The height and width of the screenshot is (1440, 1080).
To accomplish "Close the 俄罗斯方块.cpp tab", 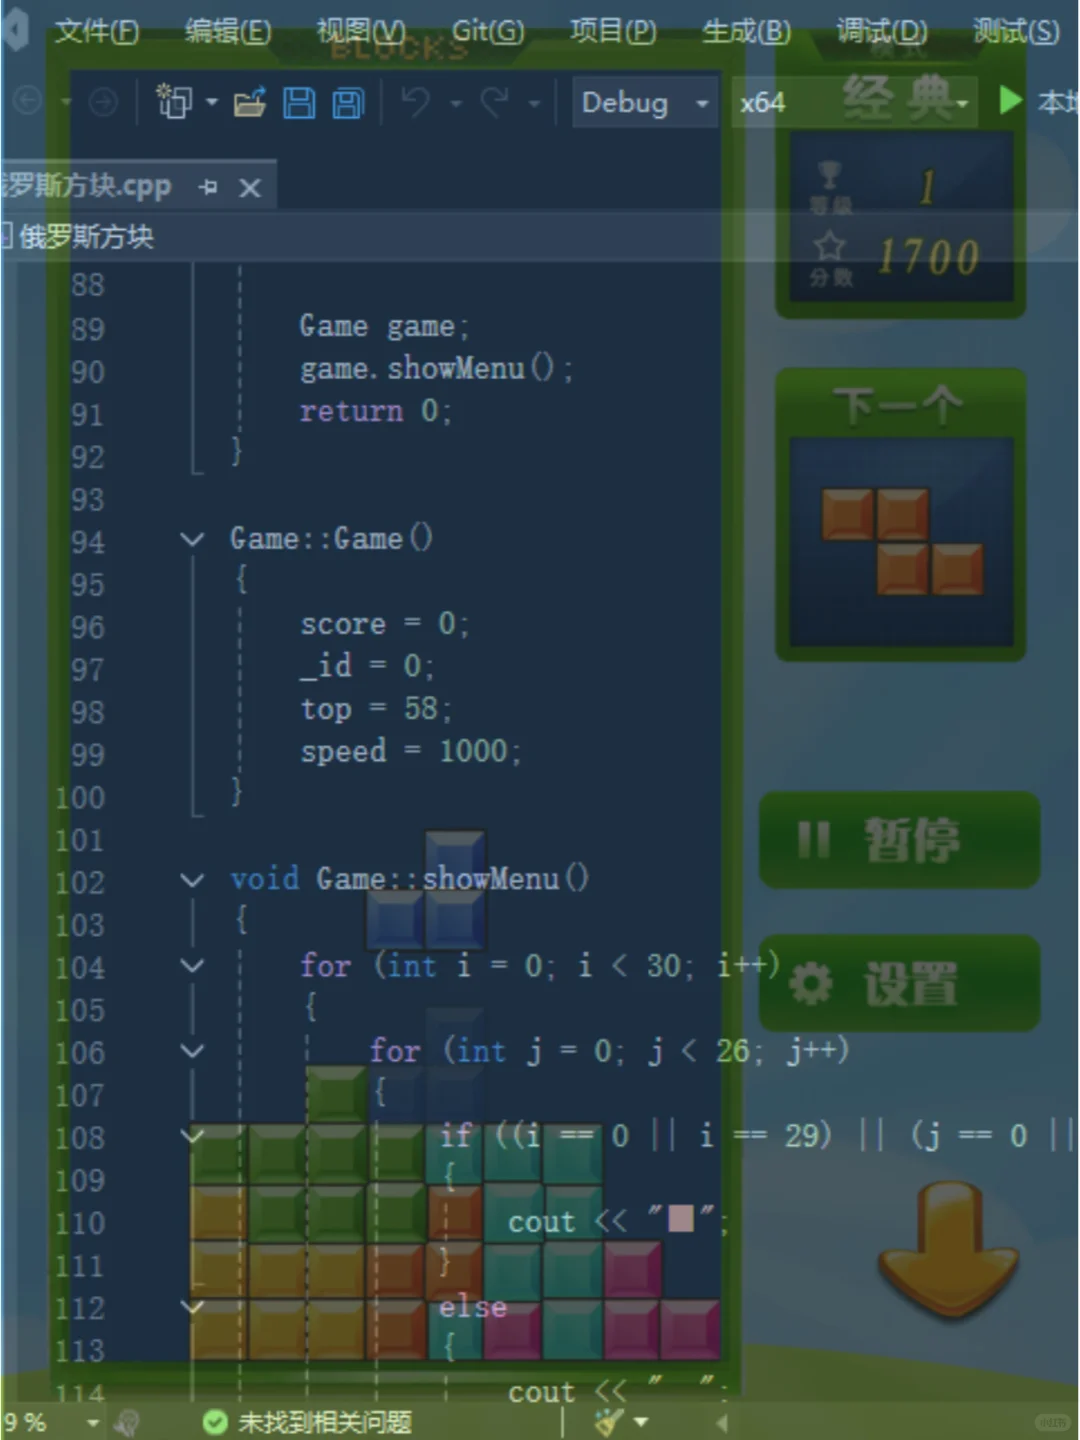I will (250, 187).
